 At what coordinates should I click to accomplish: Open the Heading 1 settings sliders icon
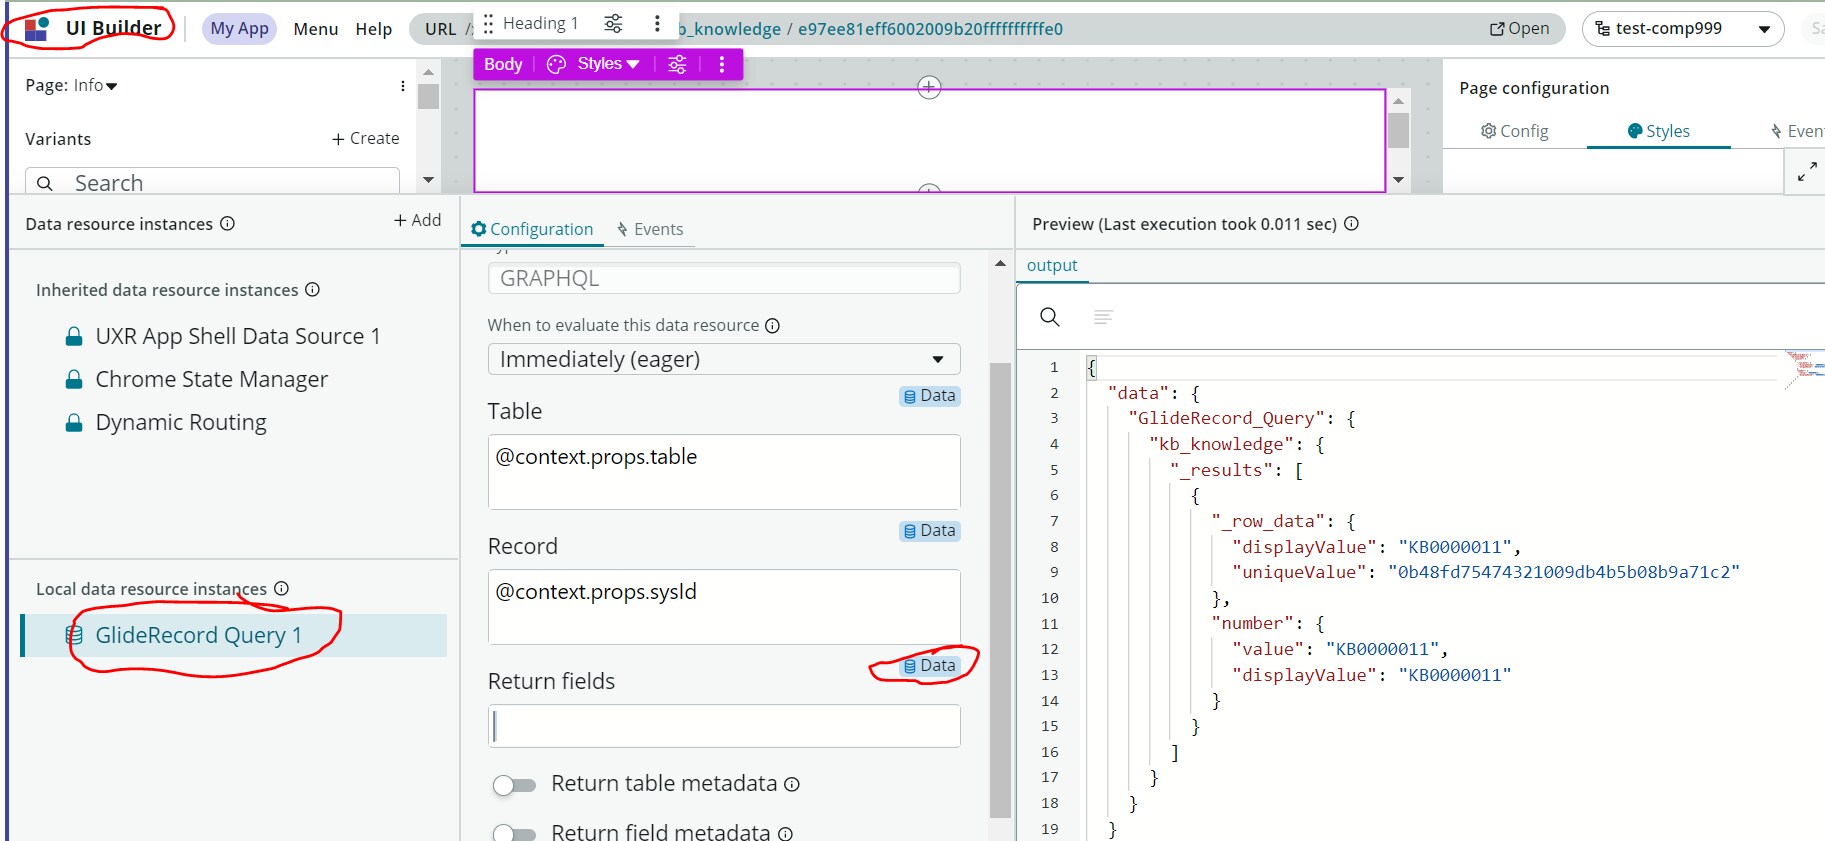click(614, 23)
